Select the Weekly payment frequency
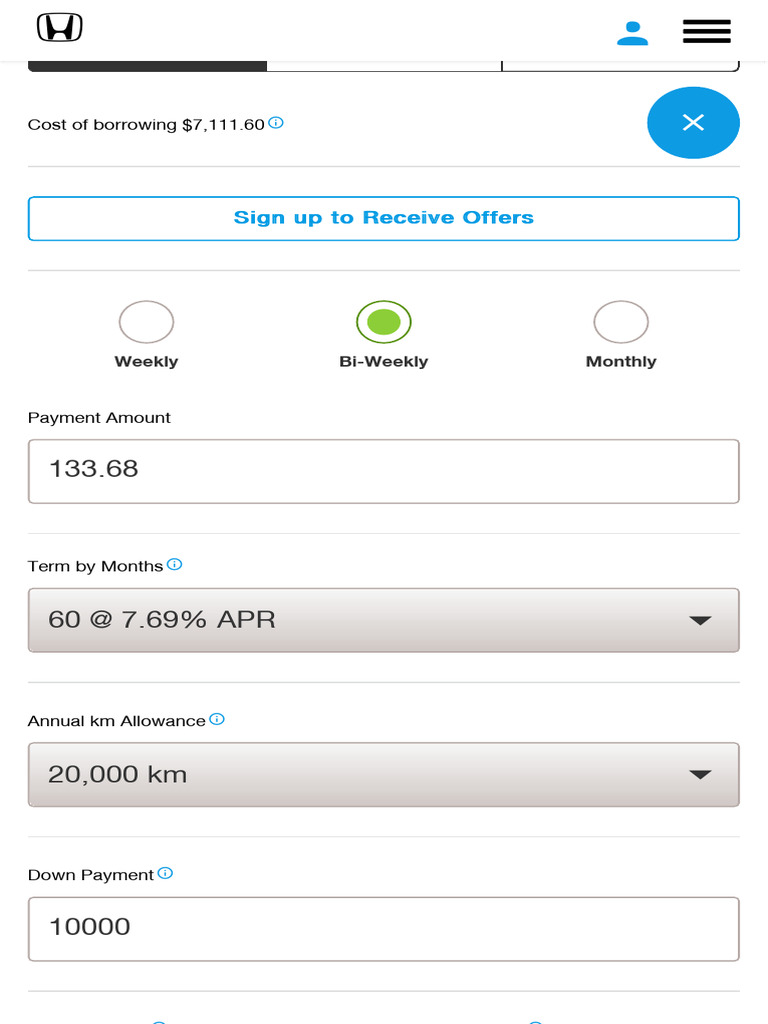Image resolution: width=768 pixels, height=1024 pixels. click(x=146, y=322)
